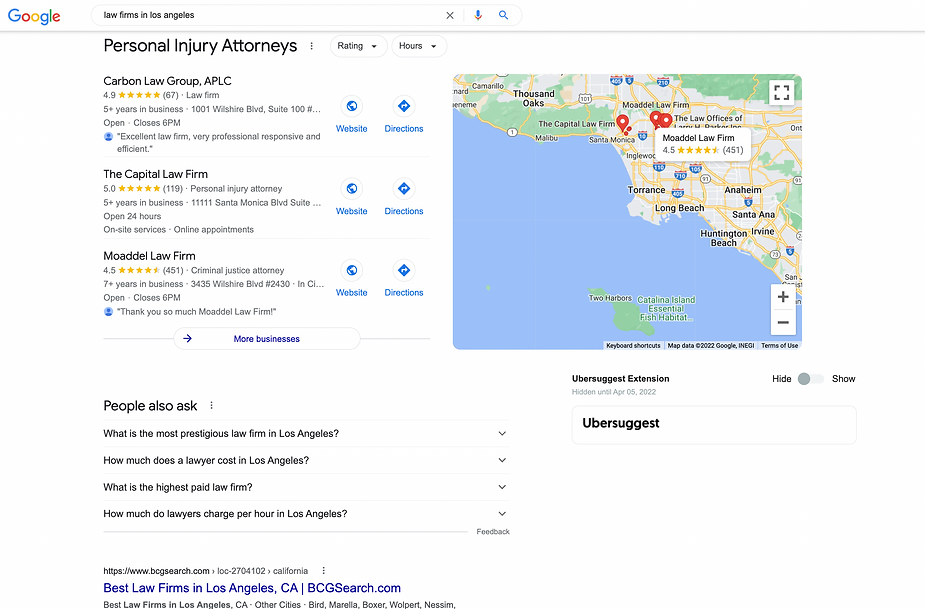
Task: Open options menu beside Personal Injury Attorneys heading
Action: (x=311, y=46)
